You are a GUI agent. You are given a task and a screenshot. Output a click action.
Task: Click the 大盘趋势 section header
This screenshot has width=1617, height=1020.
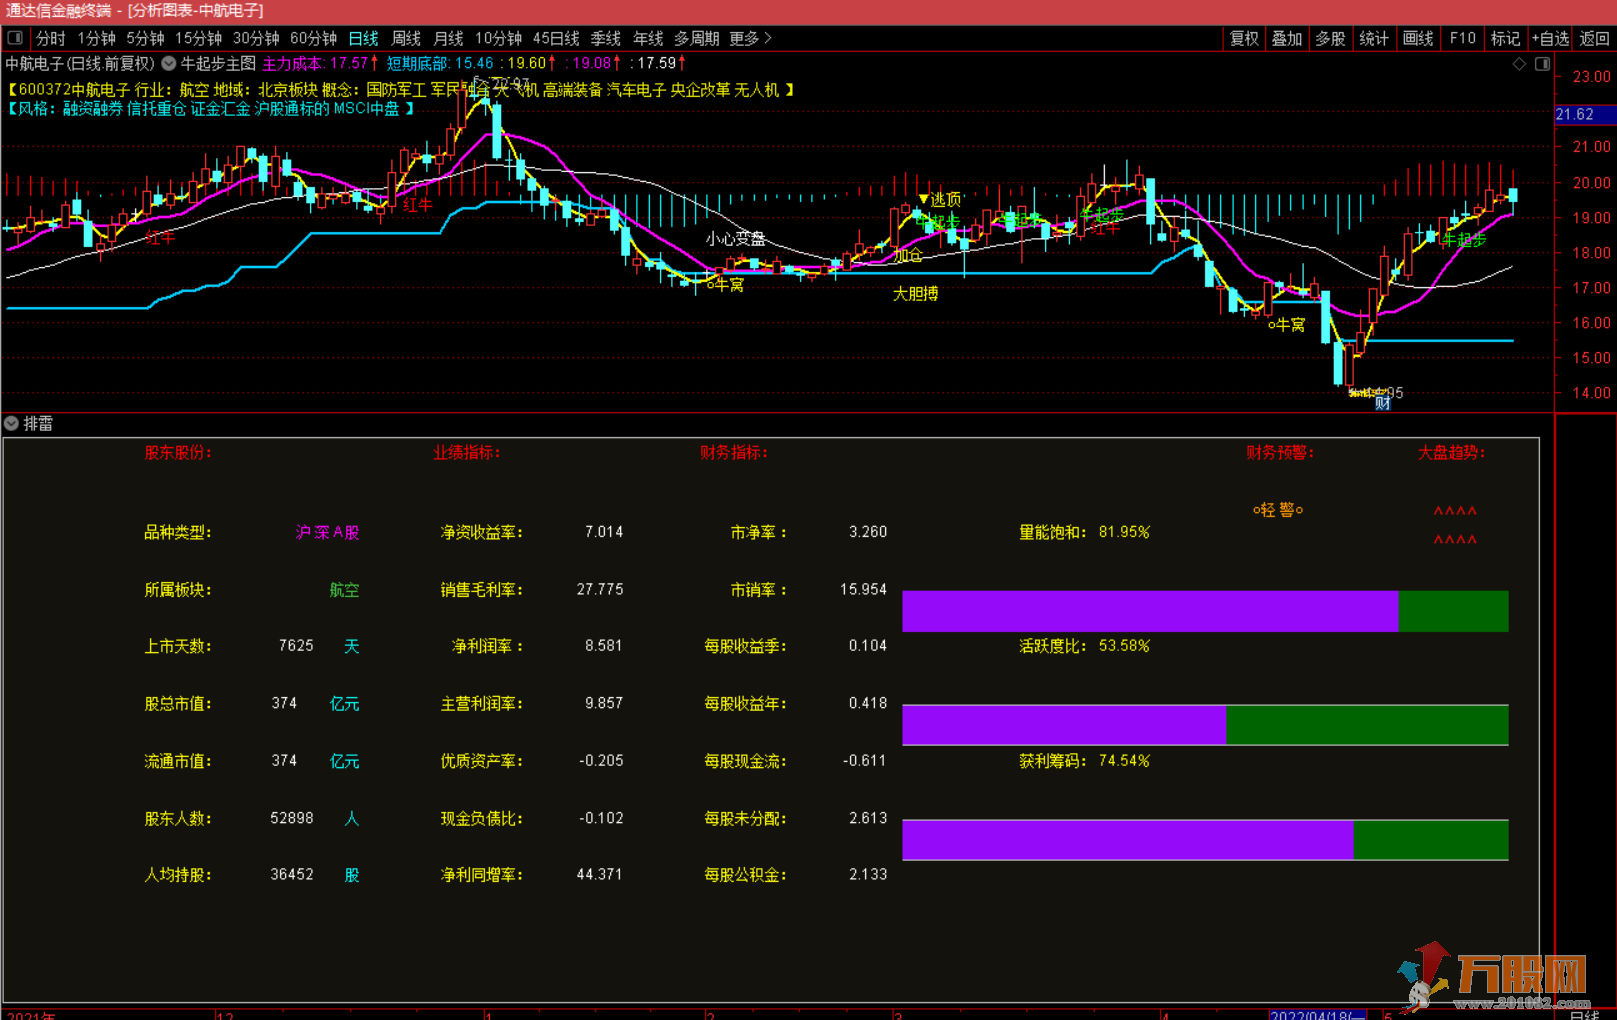[1451, 452]
